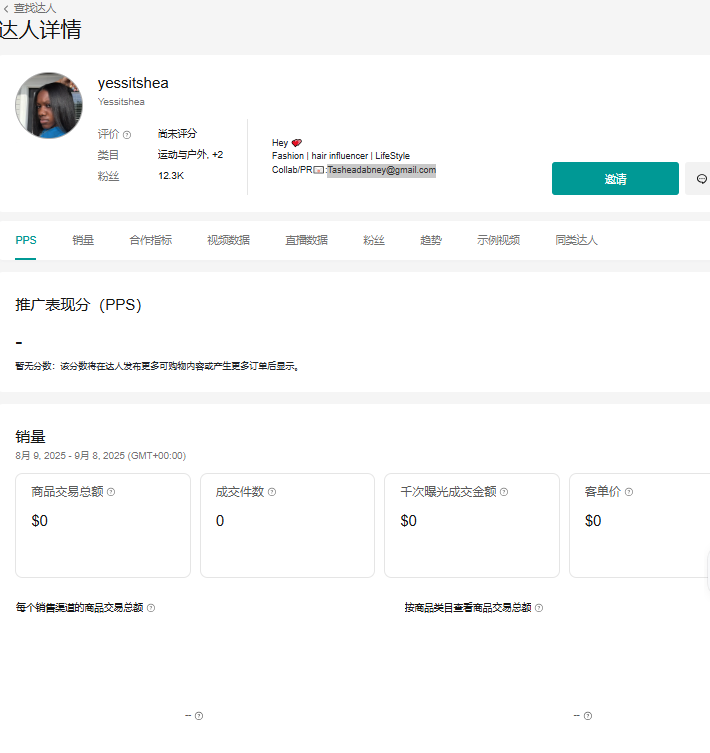Switch to the 销量 tab
The width and height of the screenshot is (710, 753).
83,240
